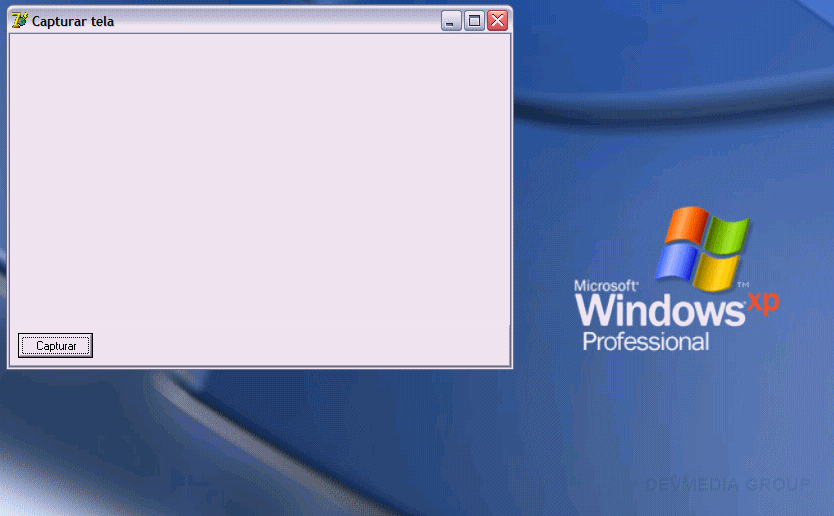Click the "Capturar tela" title text

coord(72,21)
